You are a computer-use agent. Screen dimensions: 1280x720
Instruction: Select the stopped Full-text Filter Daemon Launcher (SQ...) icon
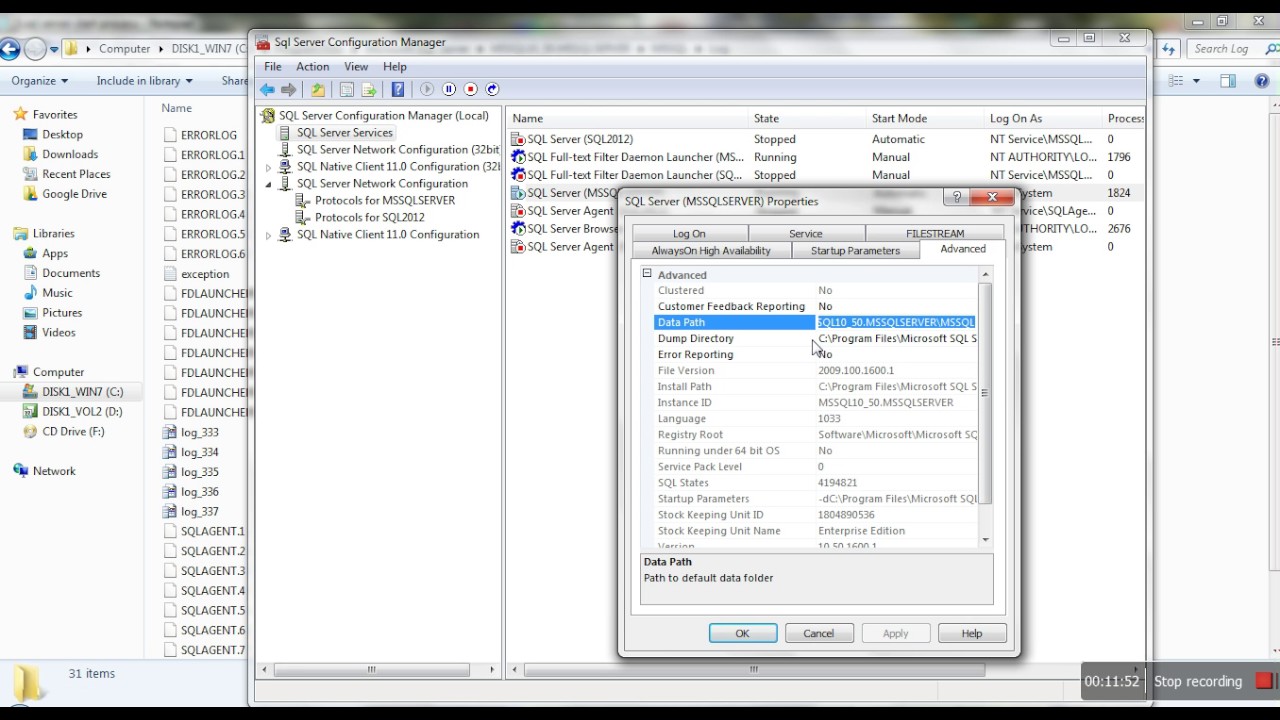click(518, 175)
